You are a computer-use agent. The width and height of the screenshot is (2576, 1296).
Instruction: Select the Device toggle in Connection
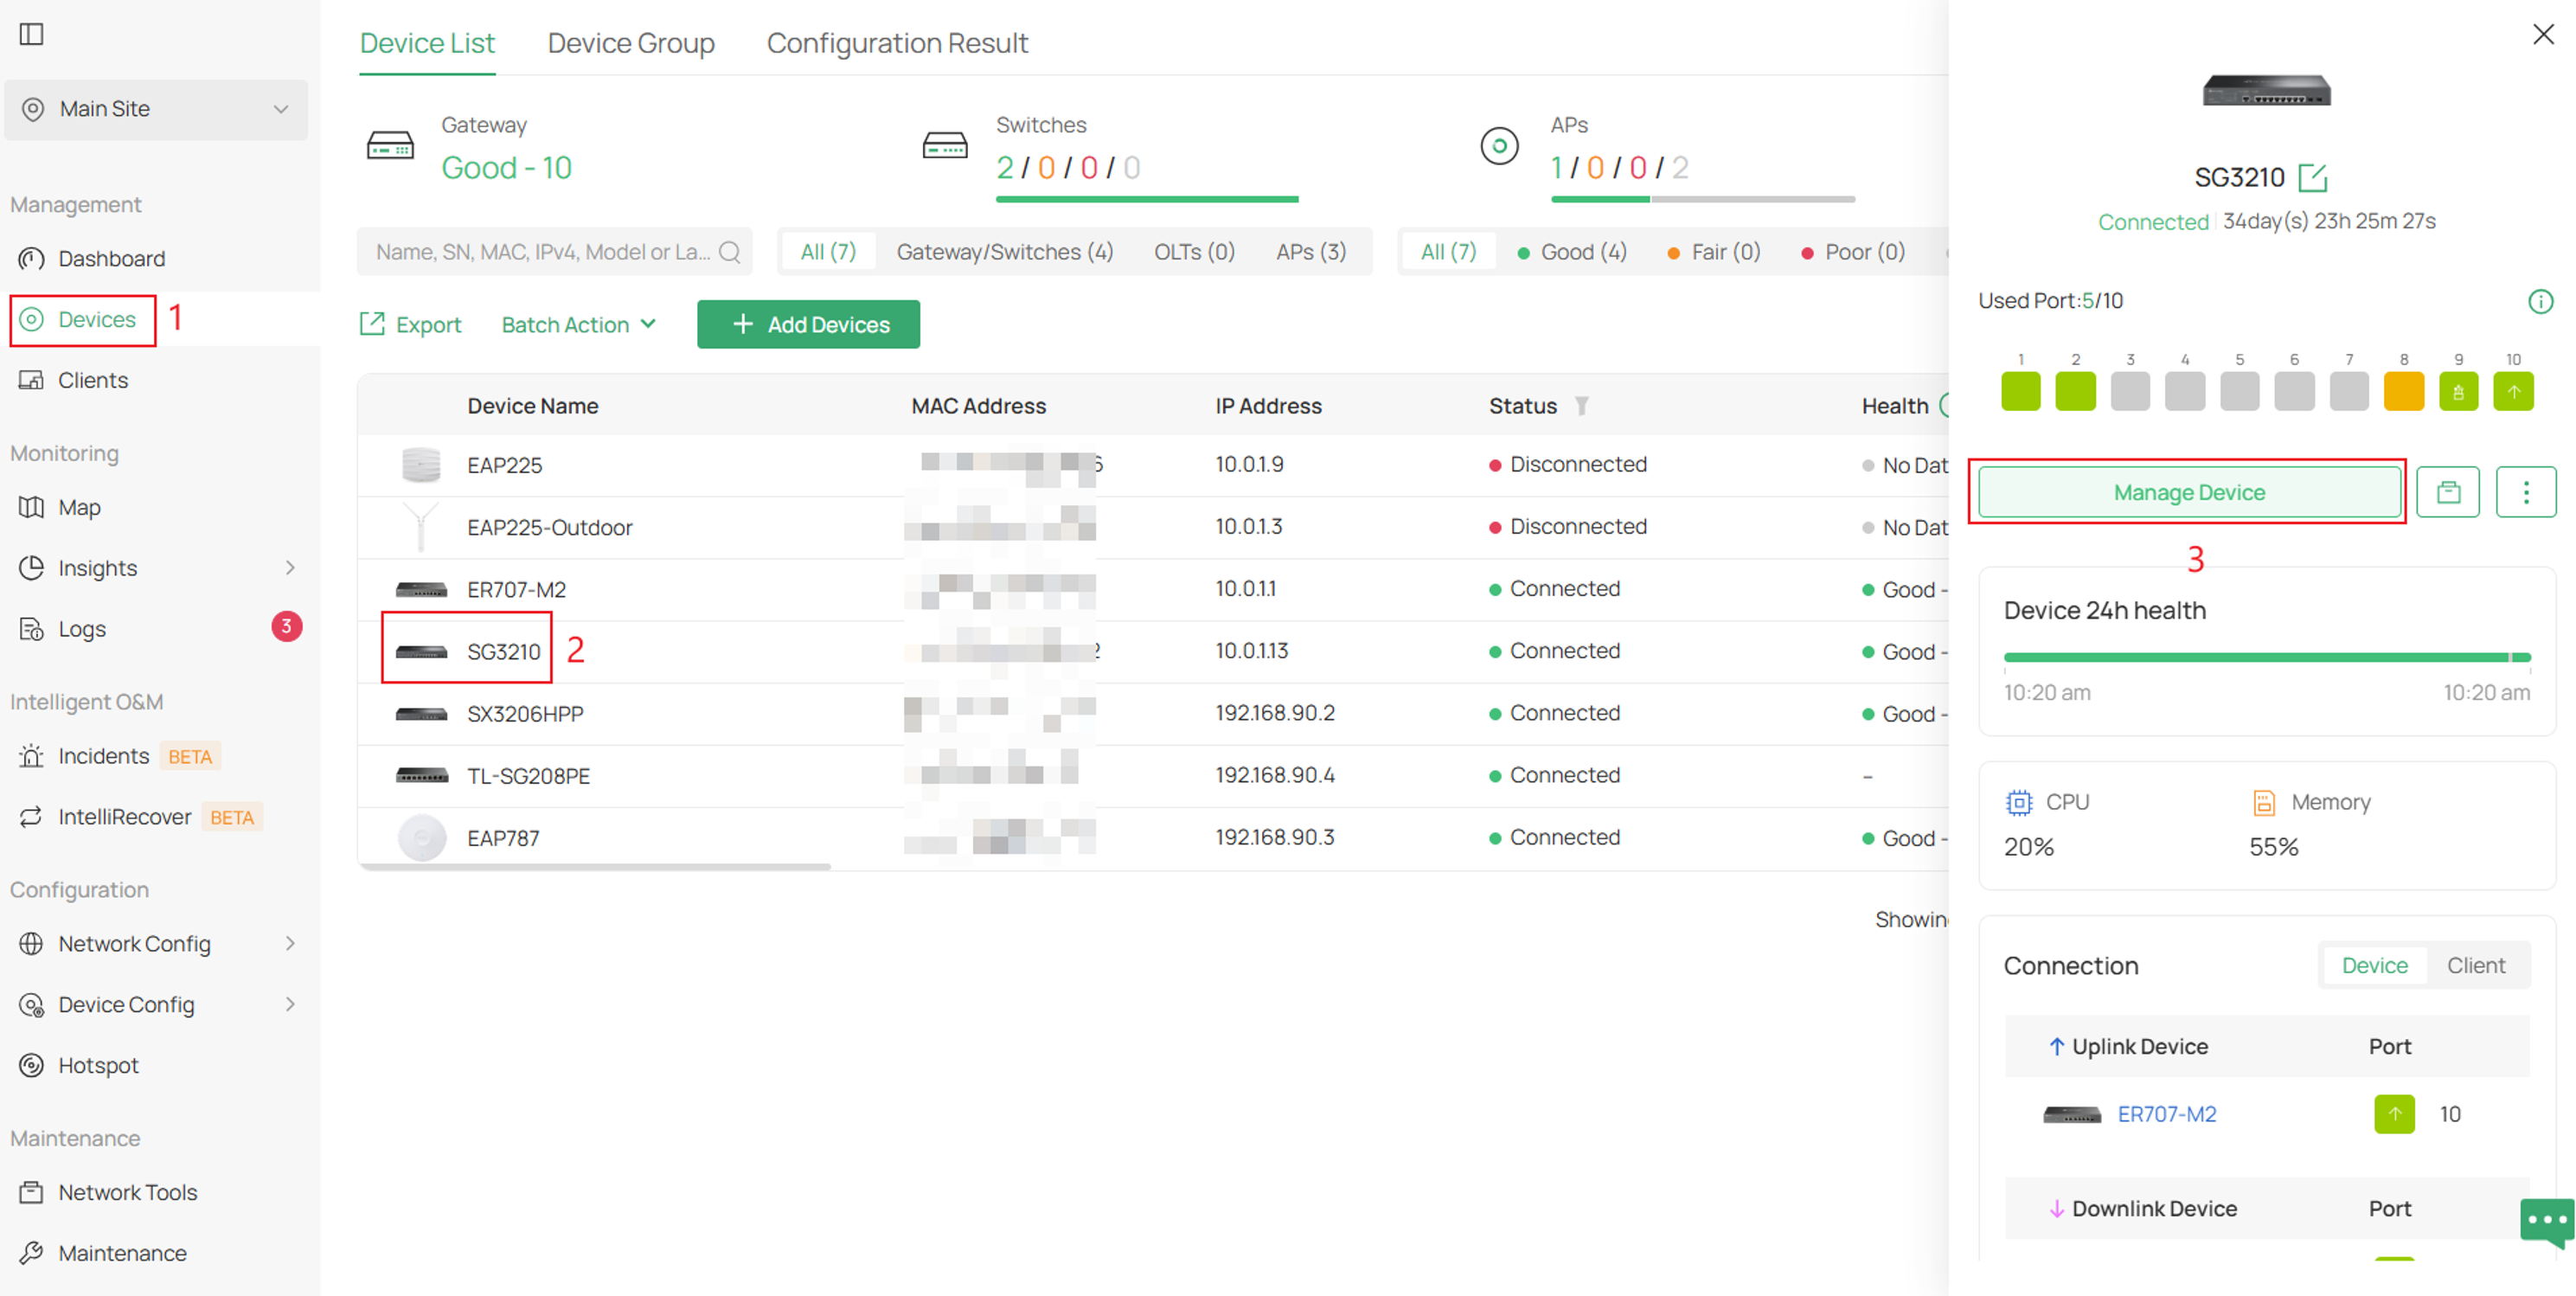(x=2374, y=966)
